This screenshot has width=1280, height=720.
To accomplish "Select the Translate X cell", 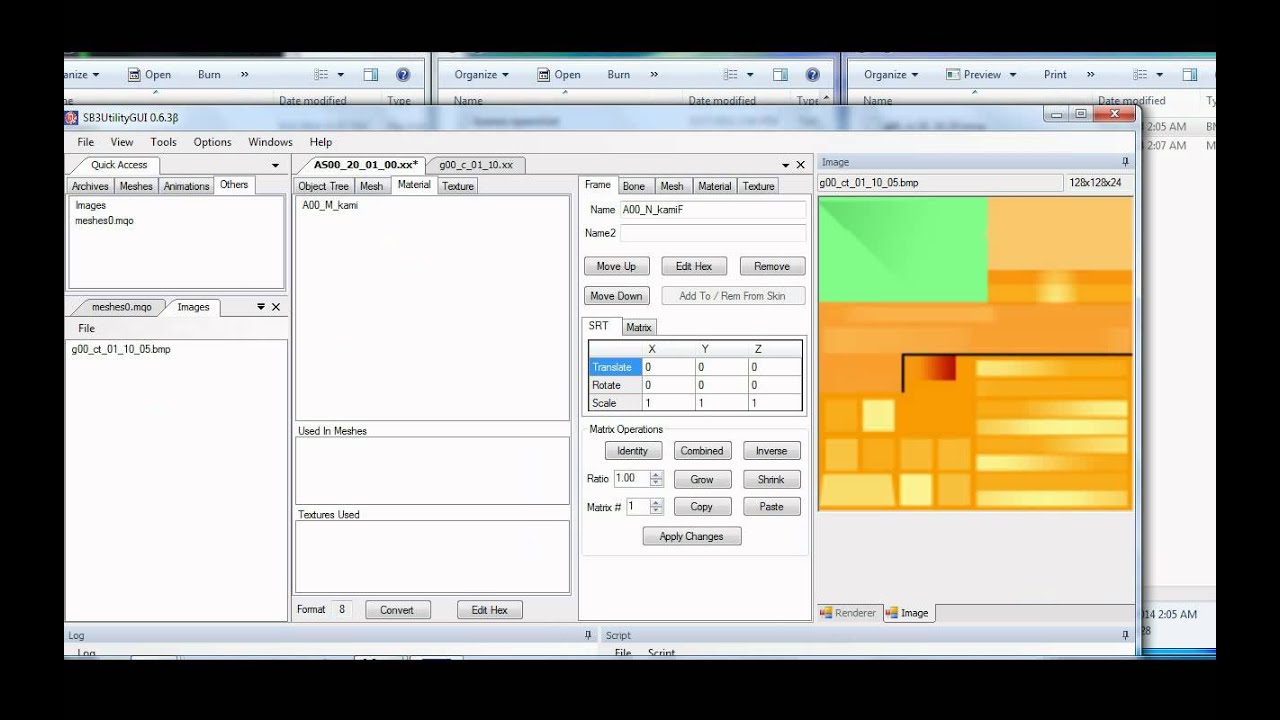I will click(x=668, y=367).
